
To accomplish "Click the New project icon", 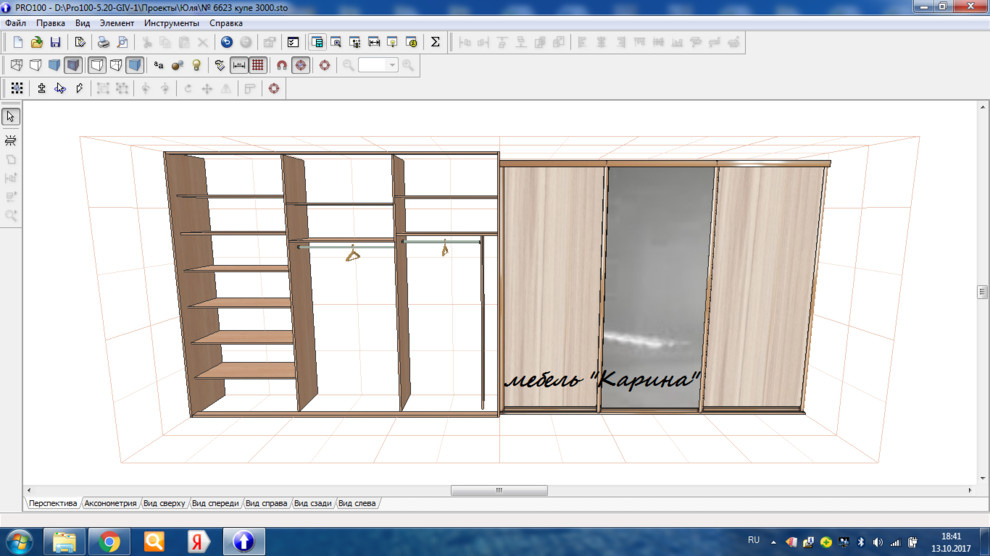I will tap(18, 42).
